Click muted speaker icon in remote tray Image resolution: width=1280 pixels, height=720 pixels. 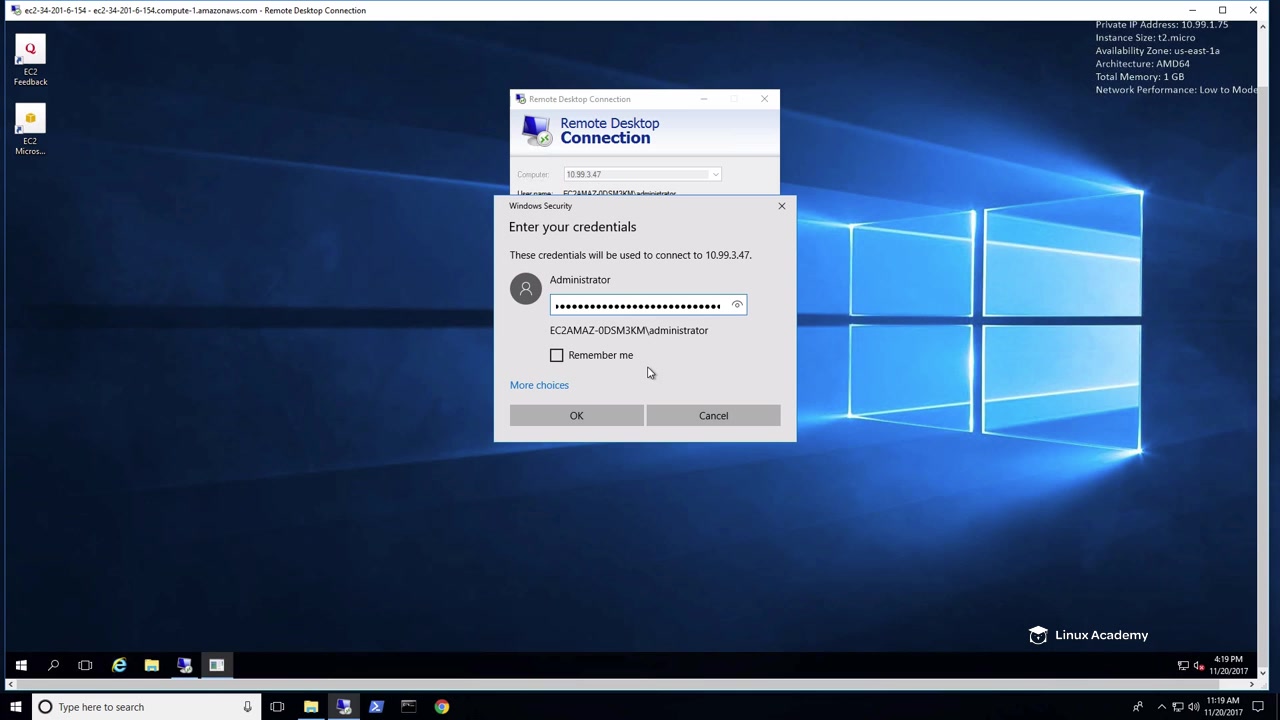(x=1199, y=665)
